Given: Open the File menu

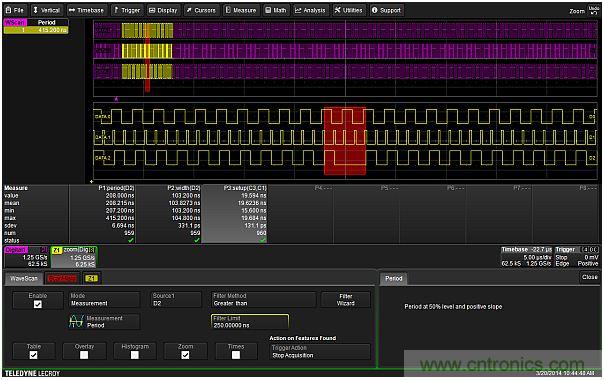Looking at the screenshot, I should tap(15, 10).
